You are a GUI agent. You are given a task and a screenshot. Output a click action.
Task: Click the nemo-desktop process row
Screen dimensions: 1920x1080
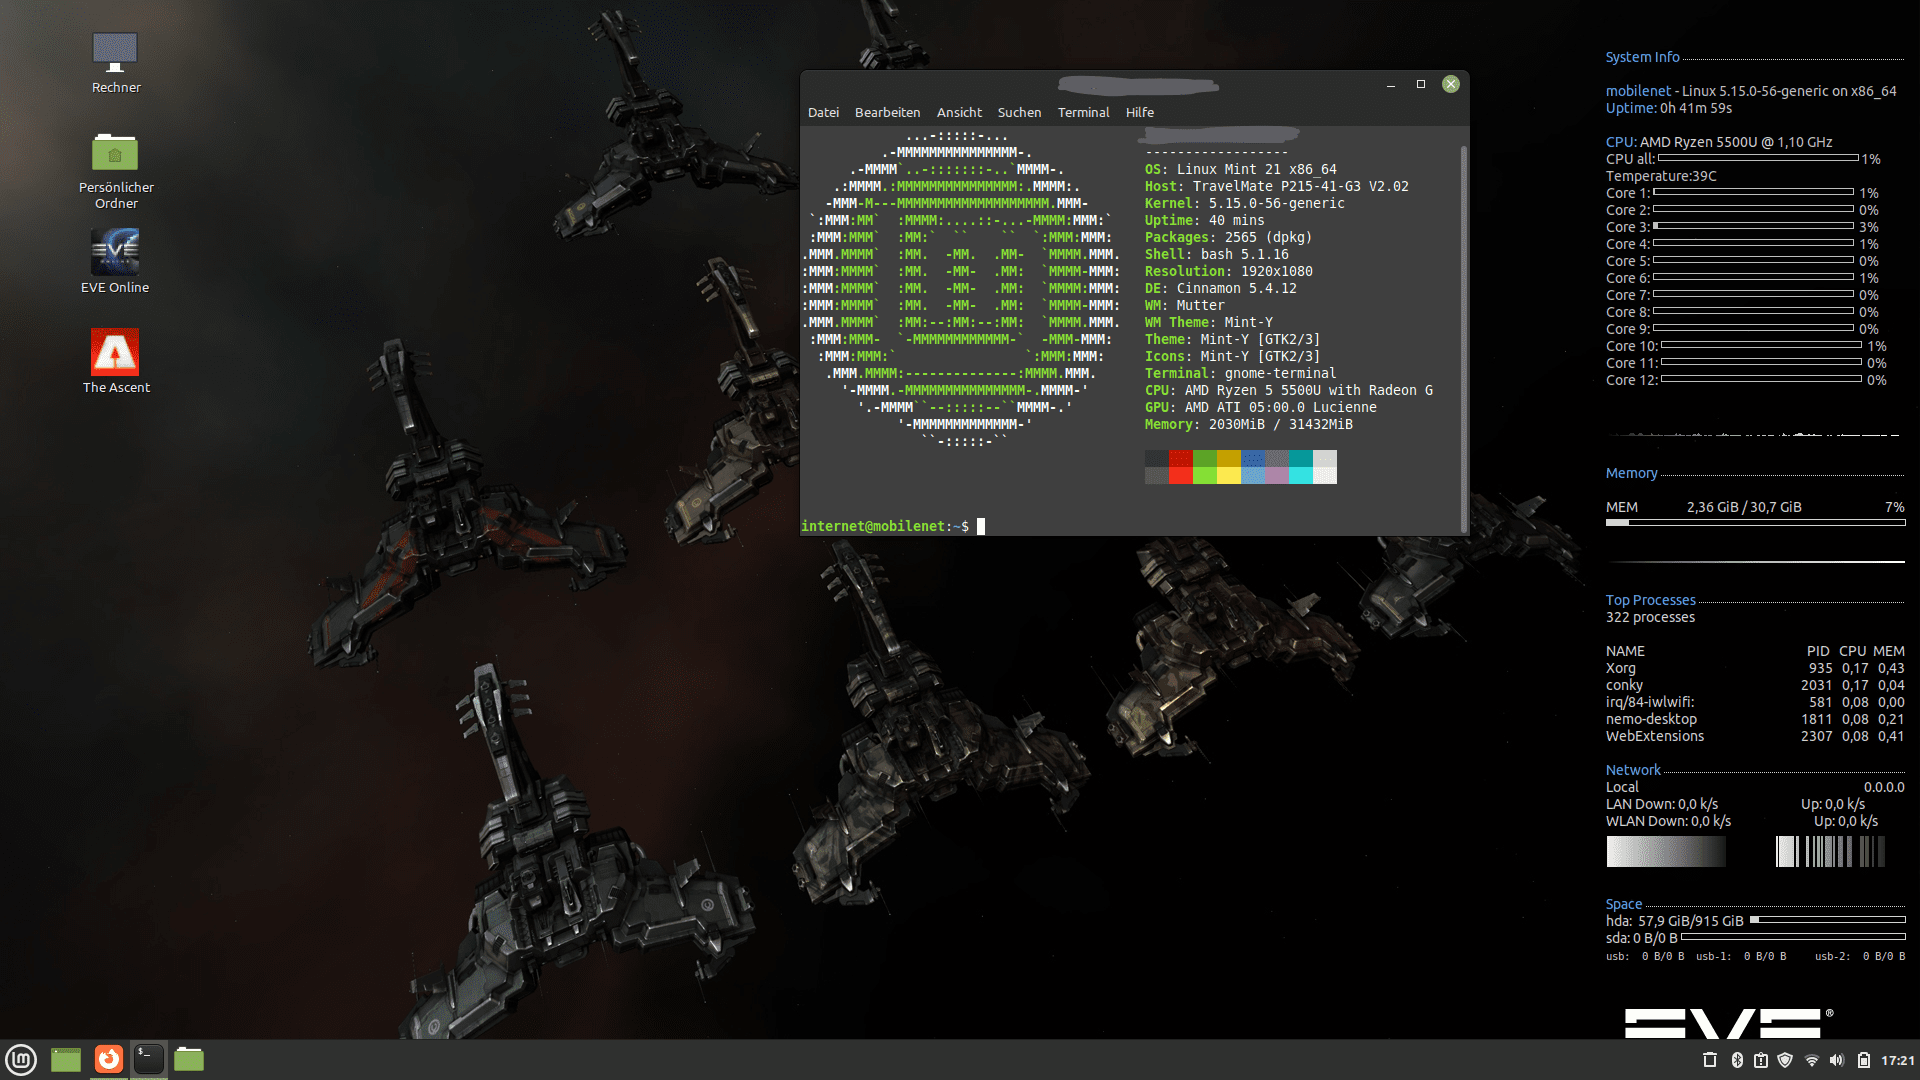click(1755, 719)
